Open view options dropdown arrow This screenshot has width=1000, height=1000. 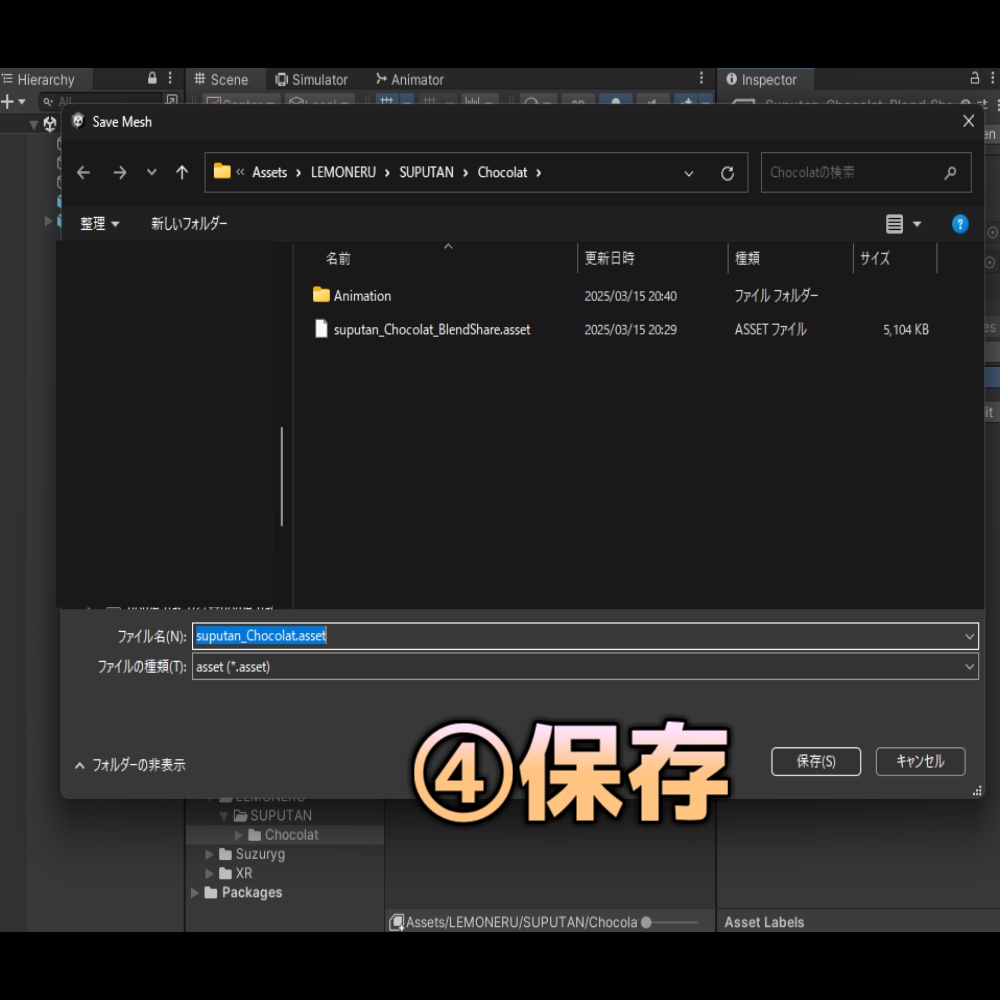click(x=916, y=224)
